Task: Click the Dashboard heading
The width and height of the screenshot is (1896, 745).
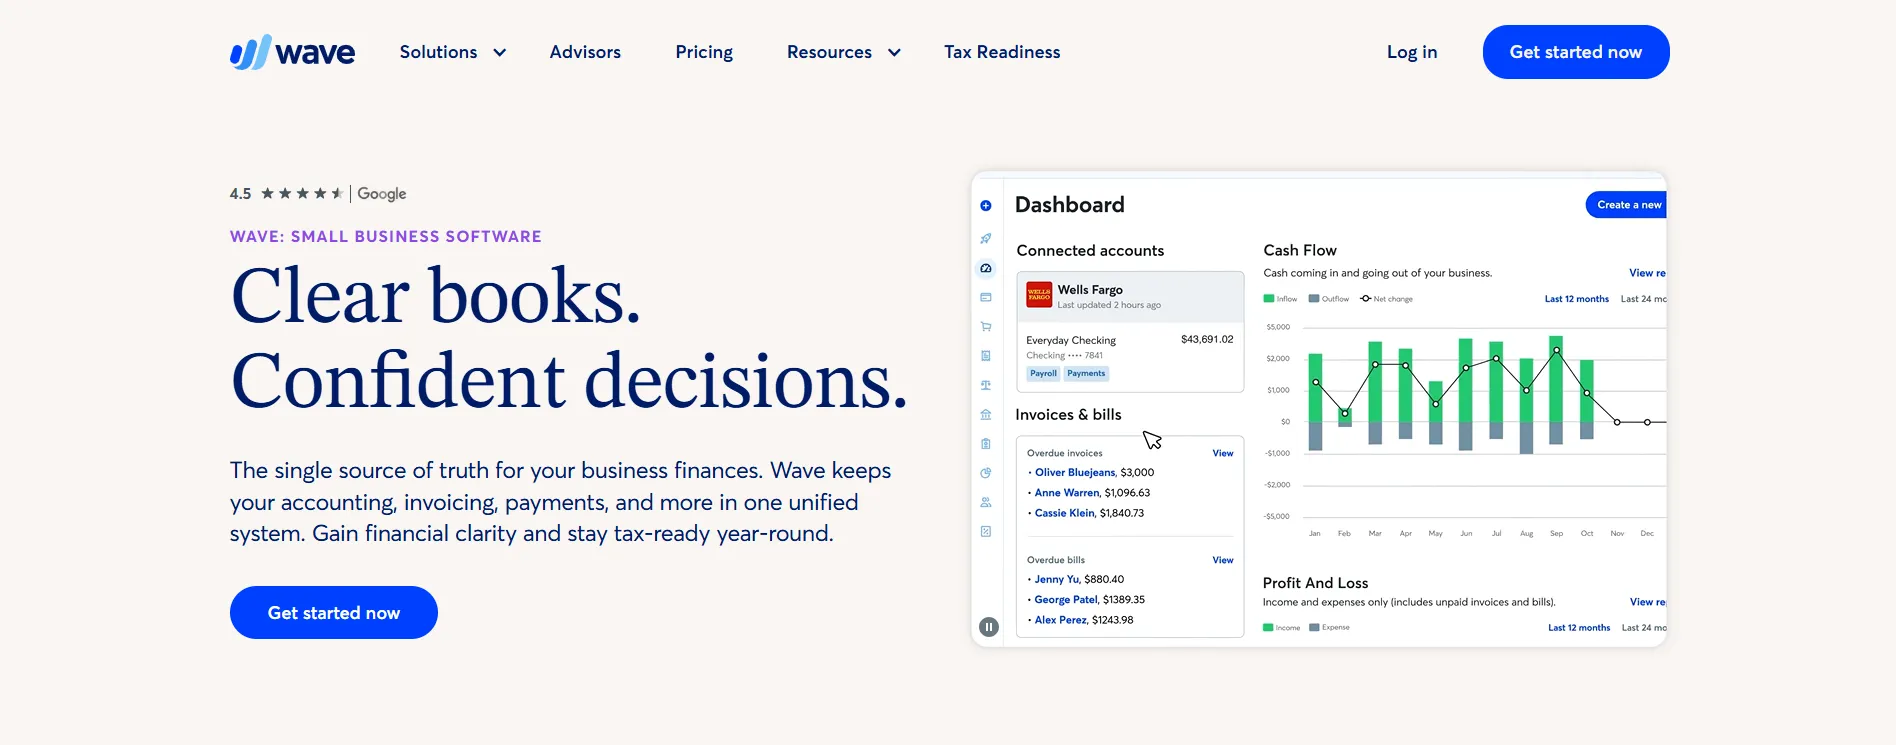Action: (x=1070, y=205)
